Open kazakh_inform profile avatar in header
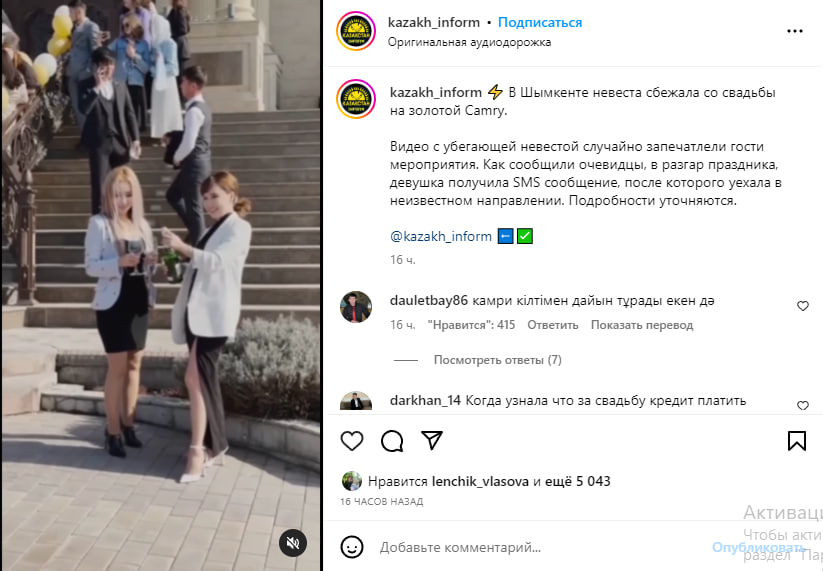 point(356,31)
